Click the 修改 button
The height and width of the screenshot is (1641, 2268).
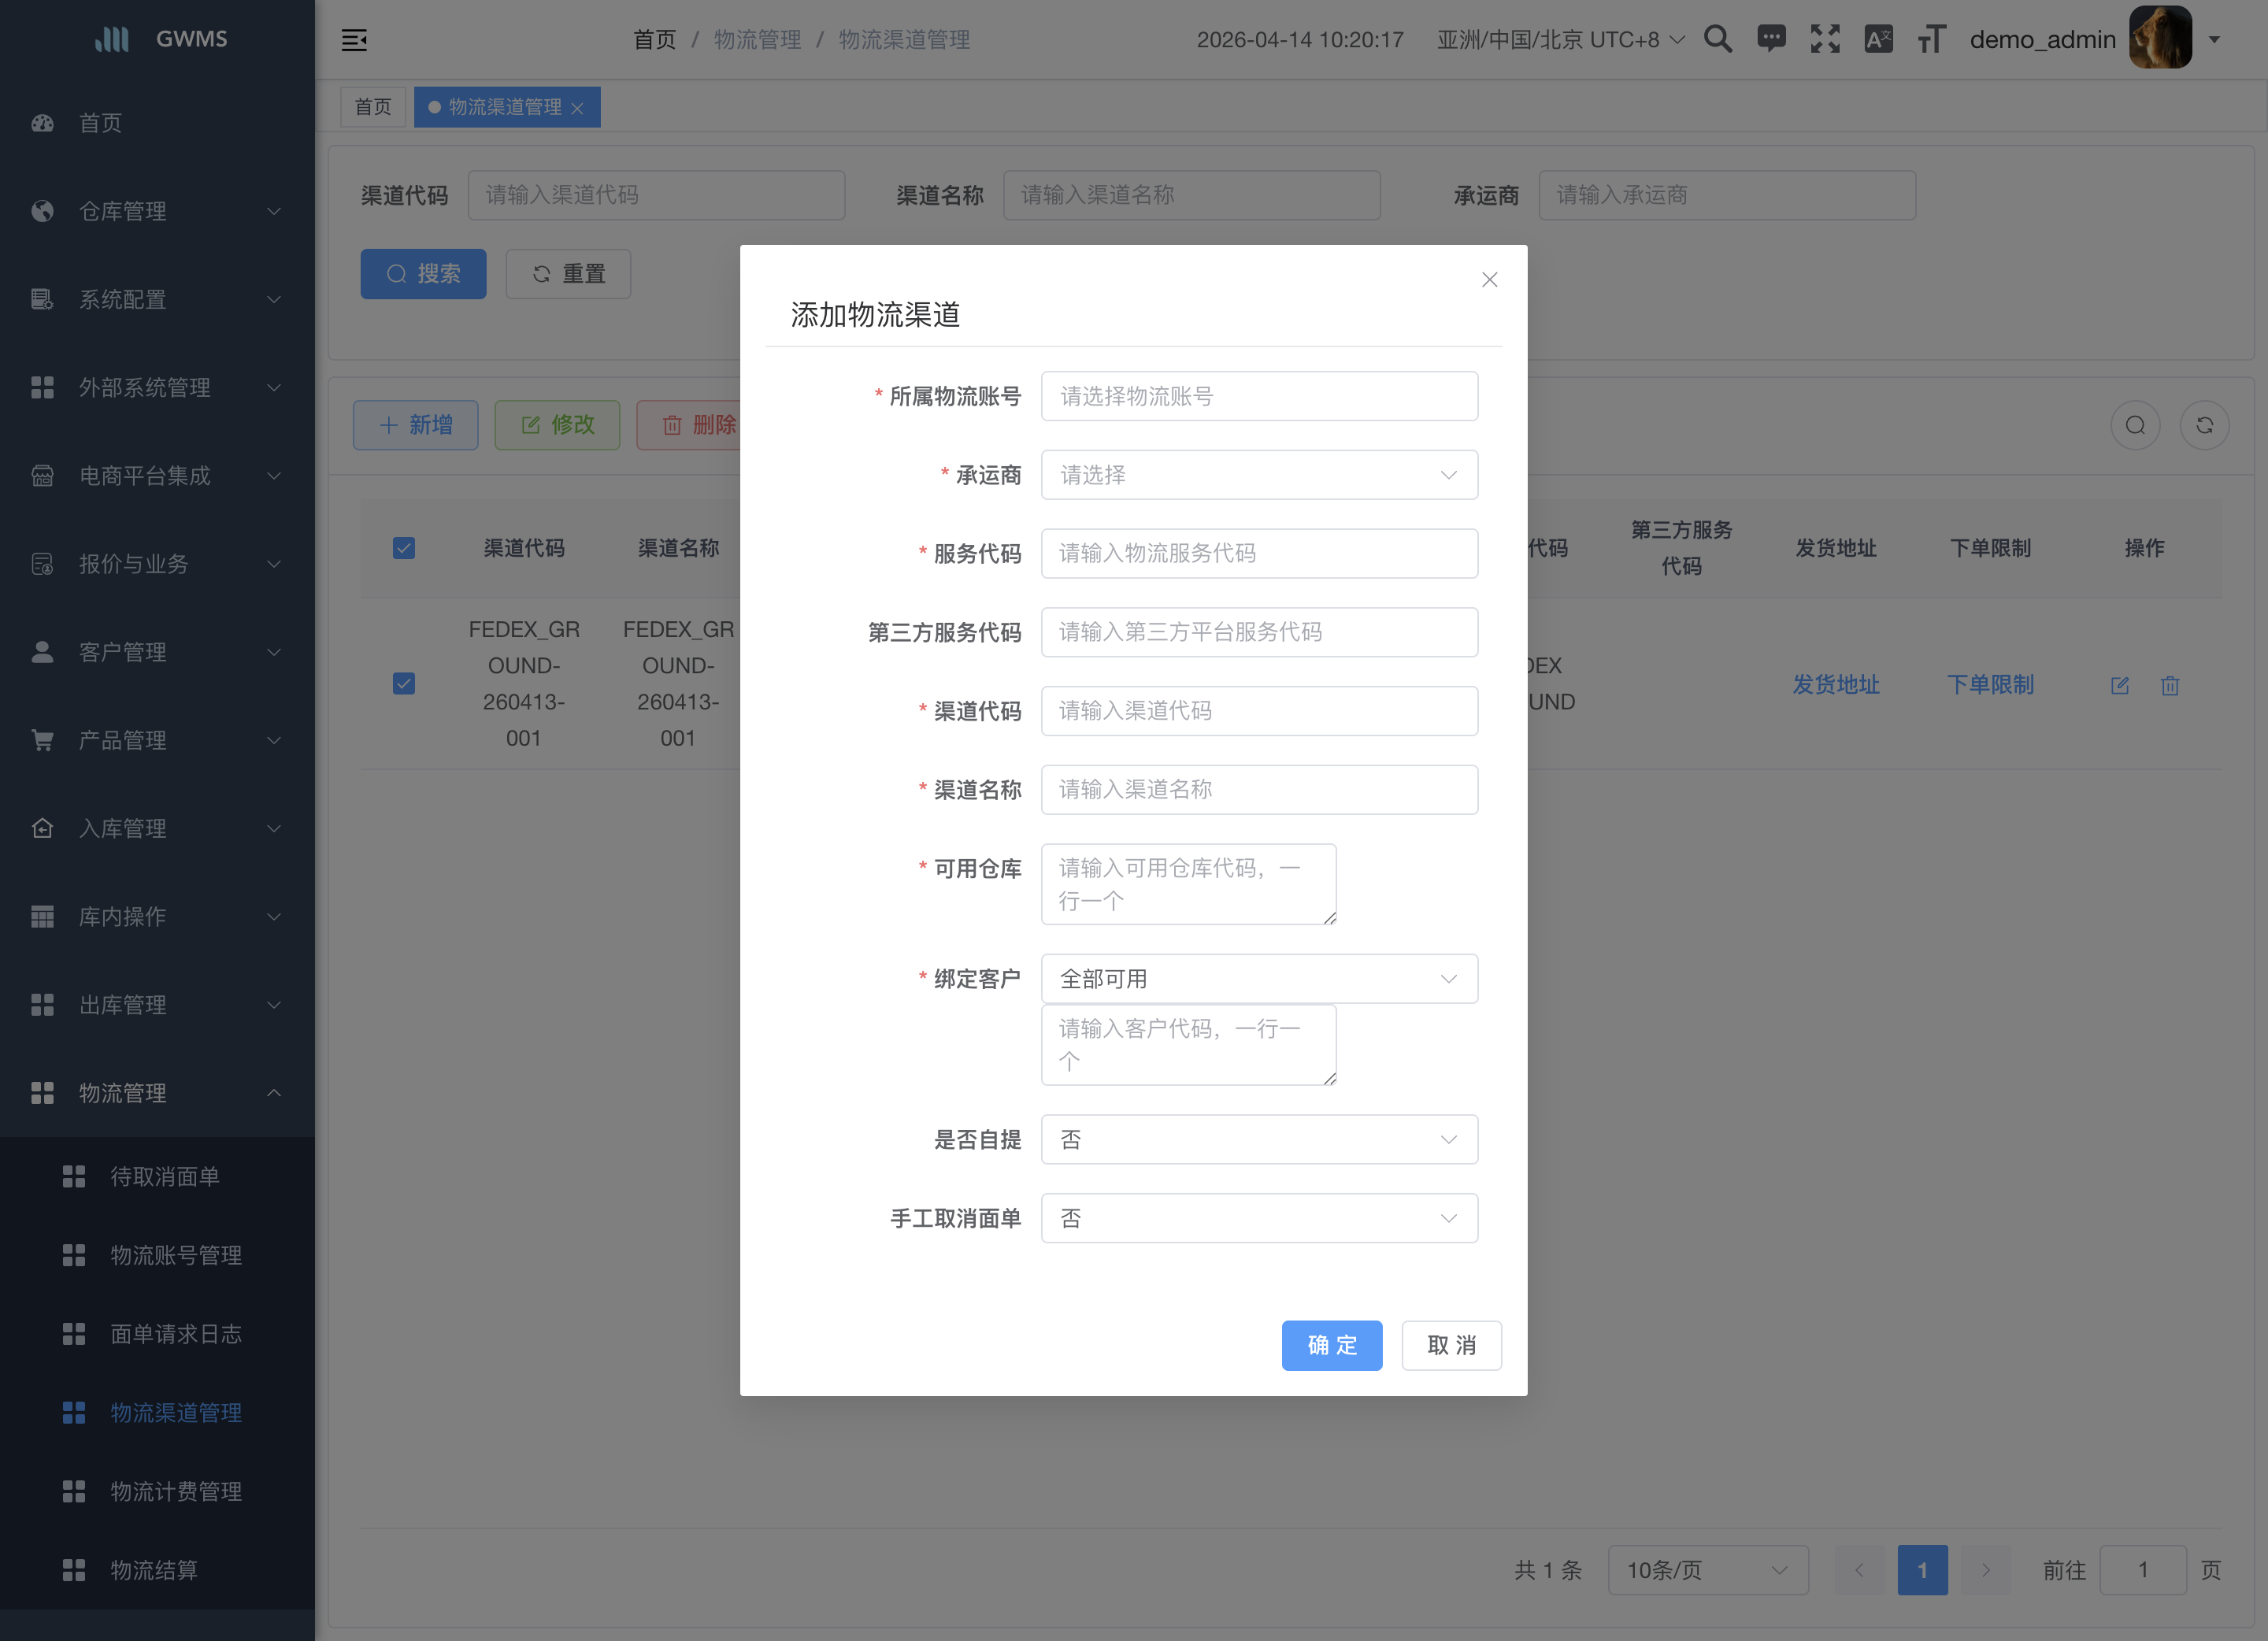(x=557, y=425)
